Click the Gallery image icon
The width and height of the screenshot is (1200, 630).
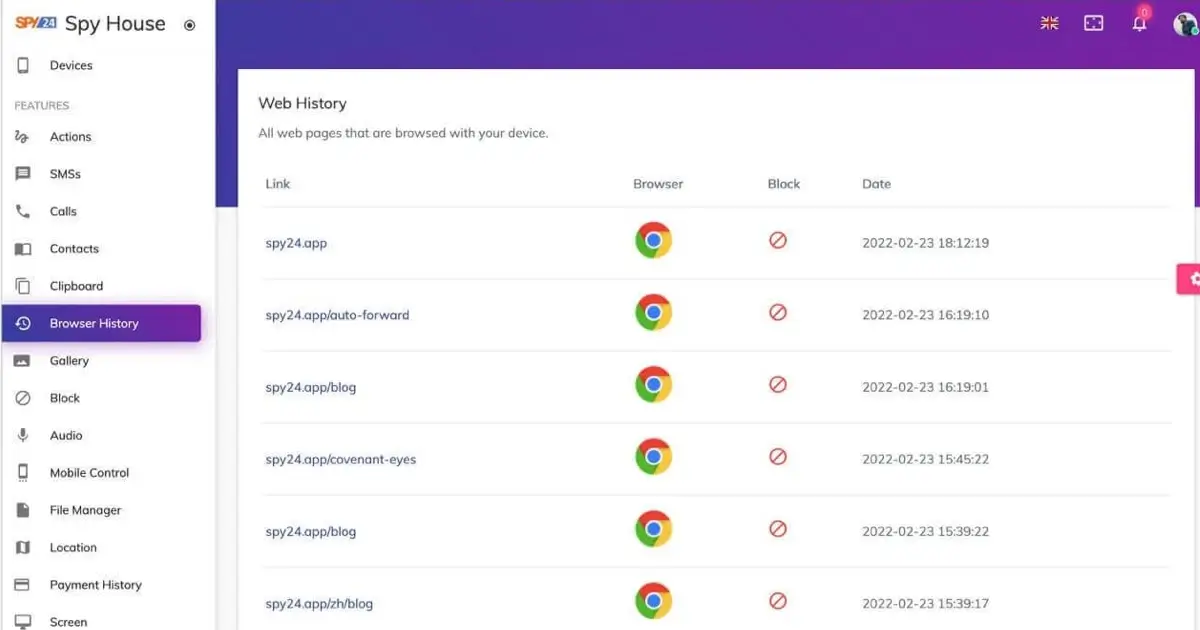click(x=23, y=361)
